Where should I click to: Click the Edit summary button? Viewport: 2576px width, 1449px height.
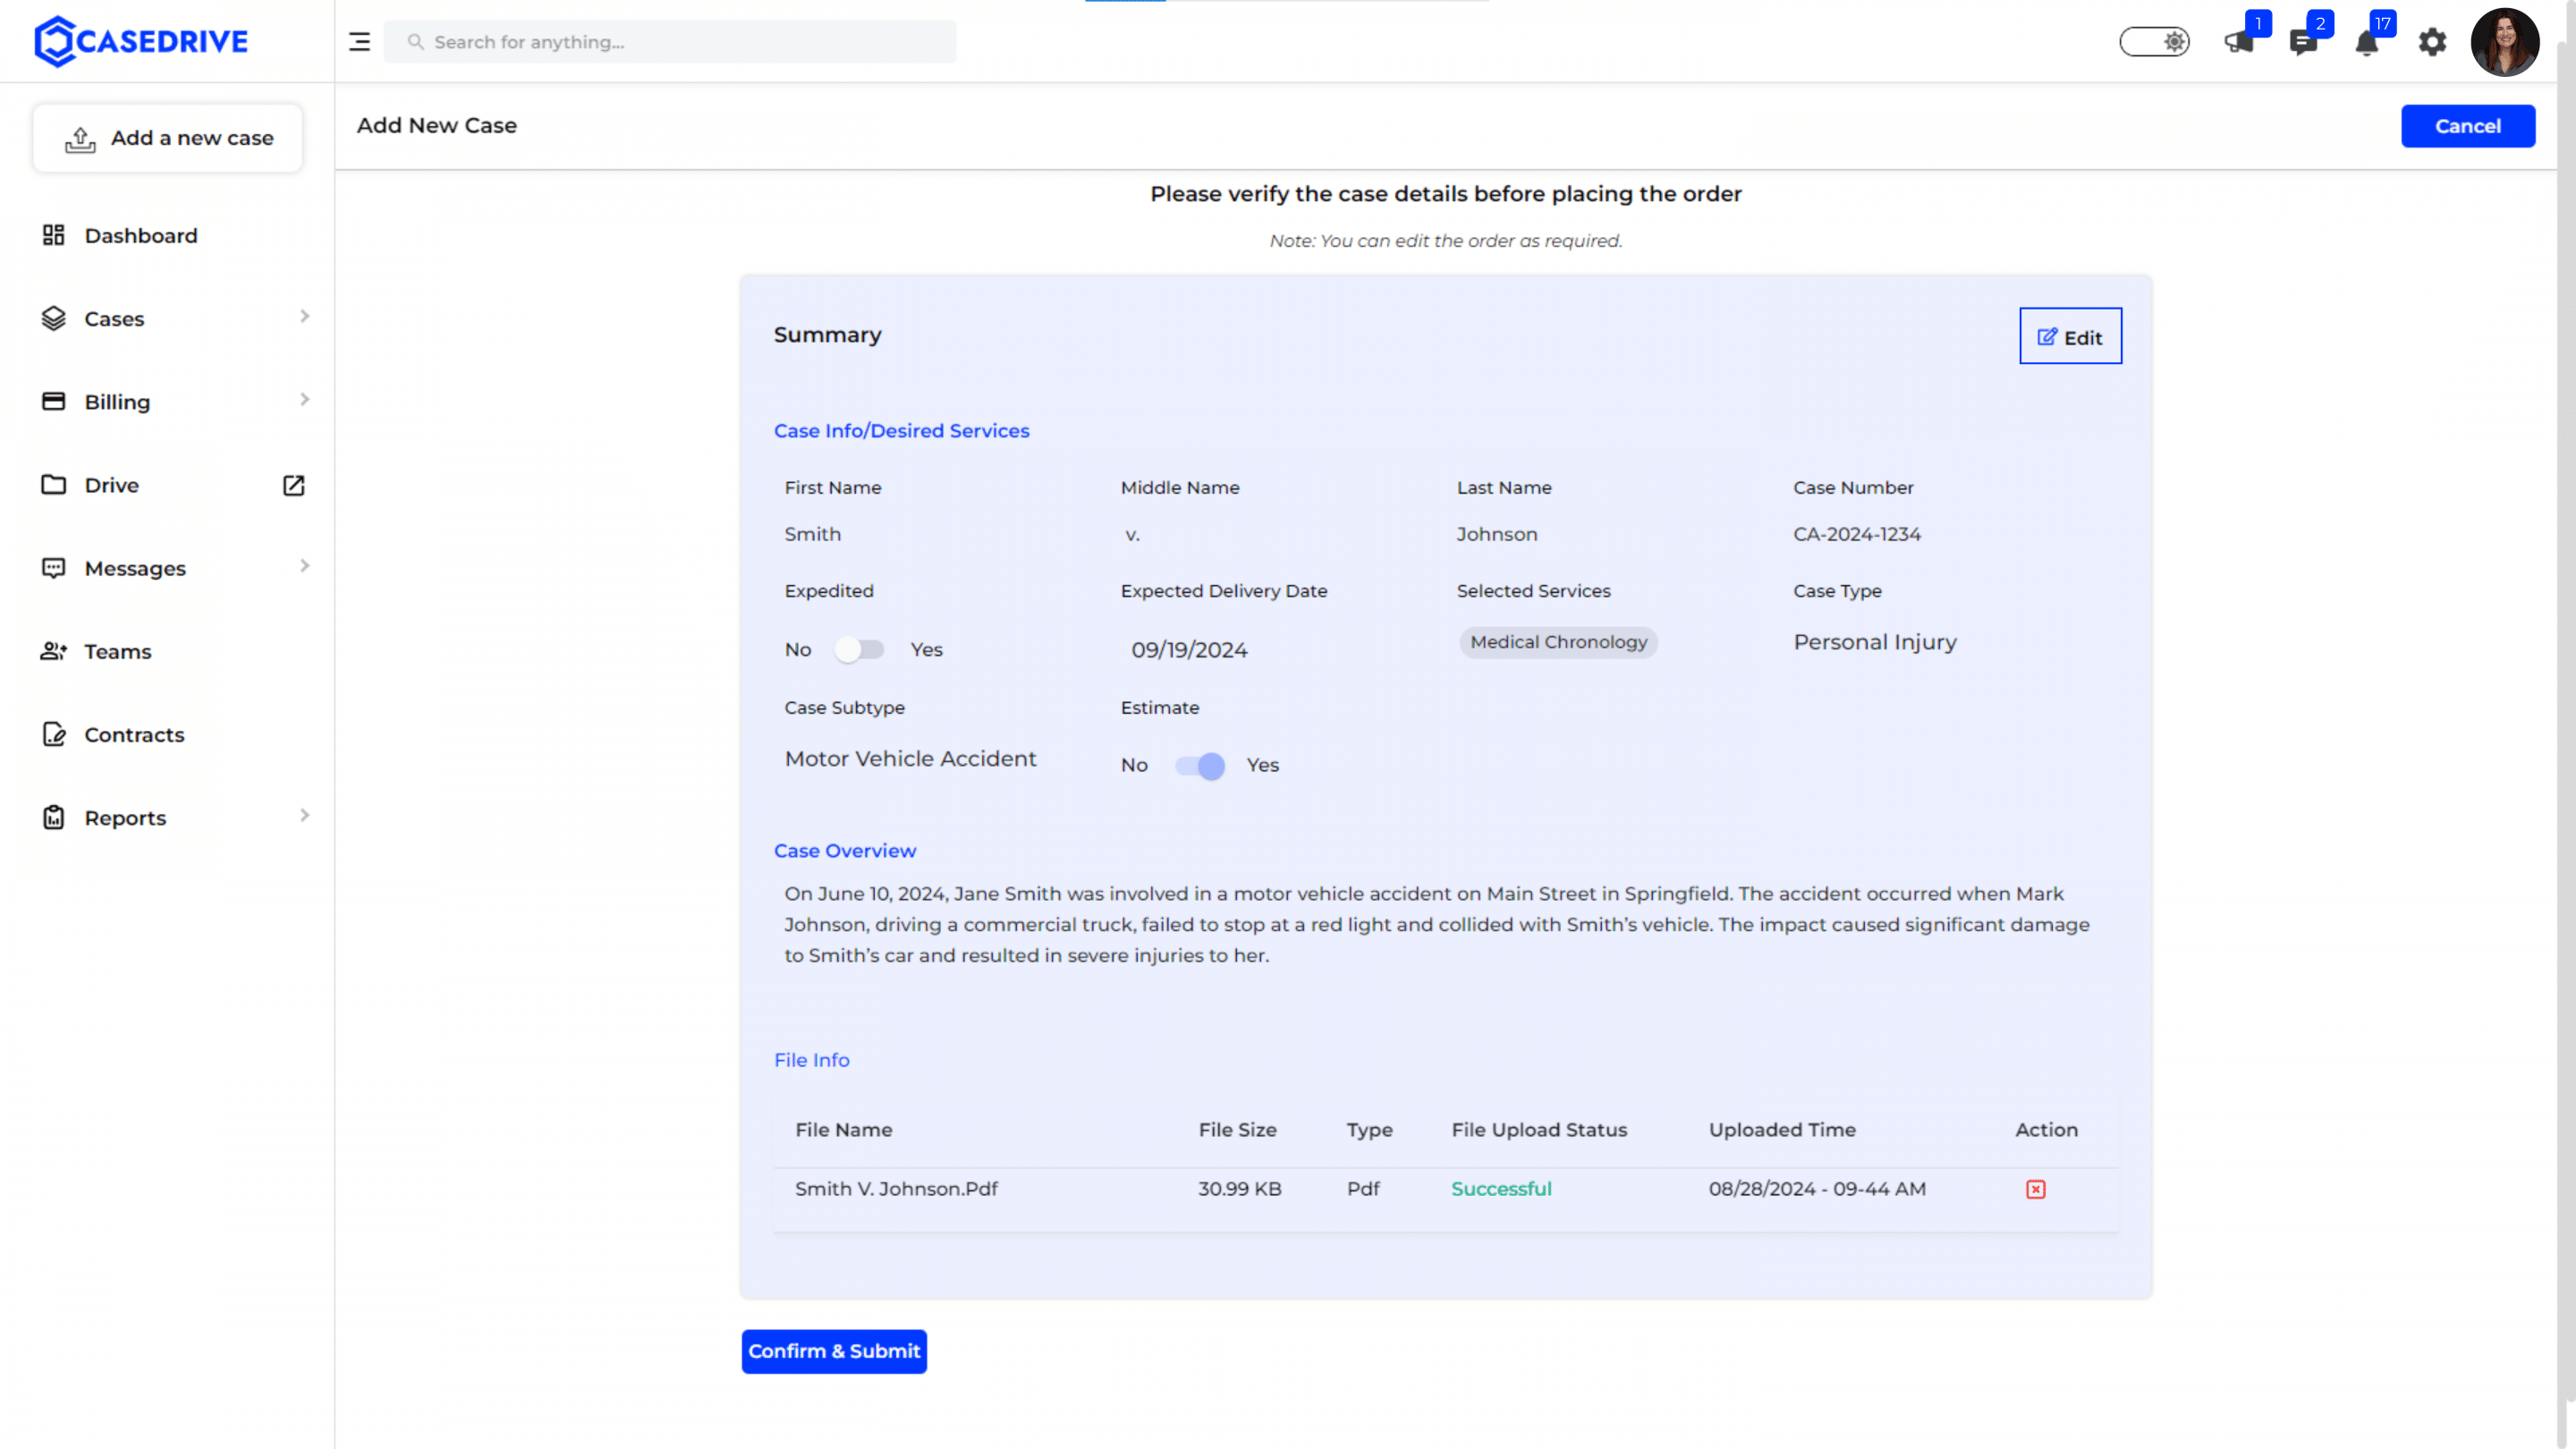[2069, 336]
